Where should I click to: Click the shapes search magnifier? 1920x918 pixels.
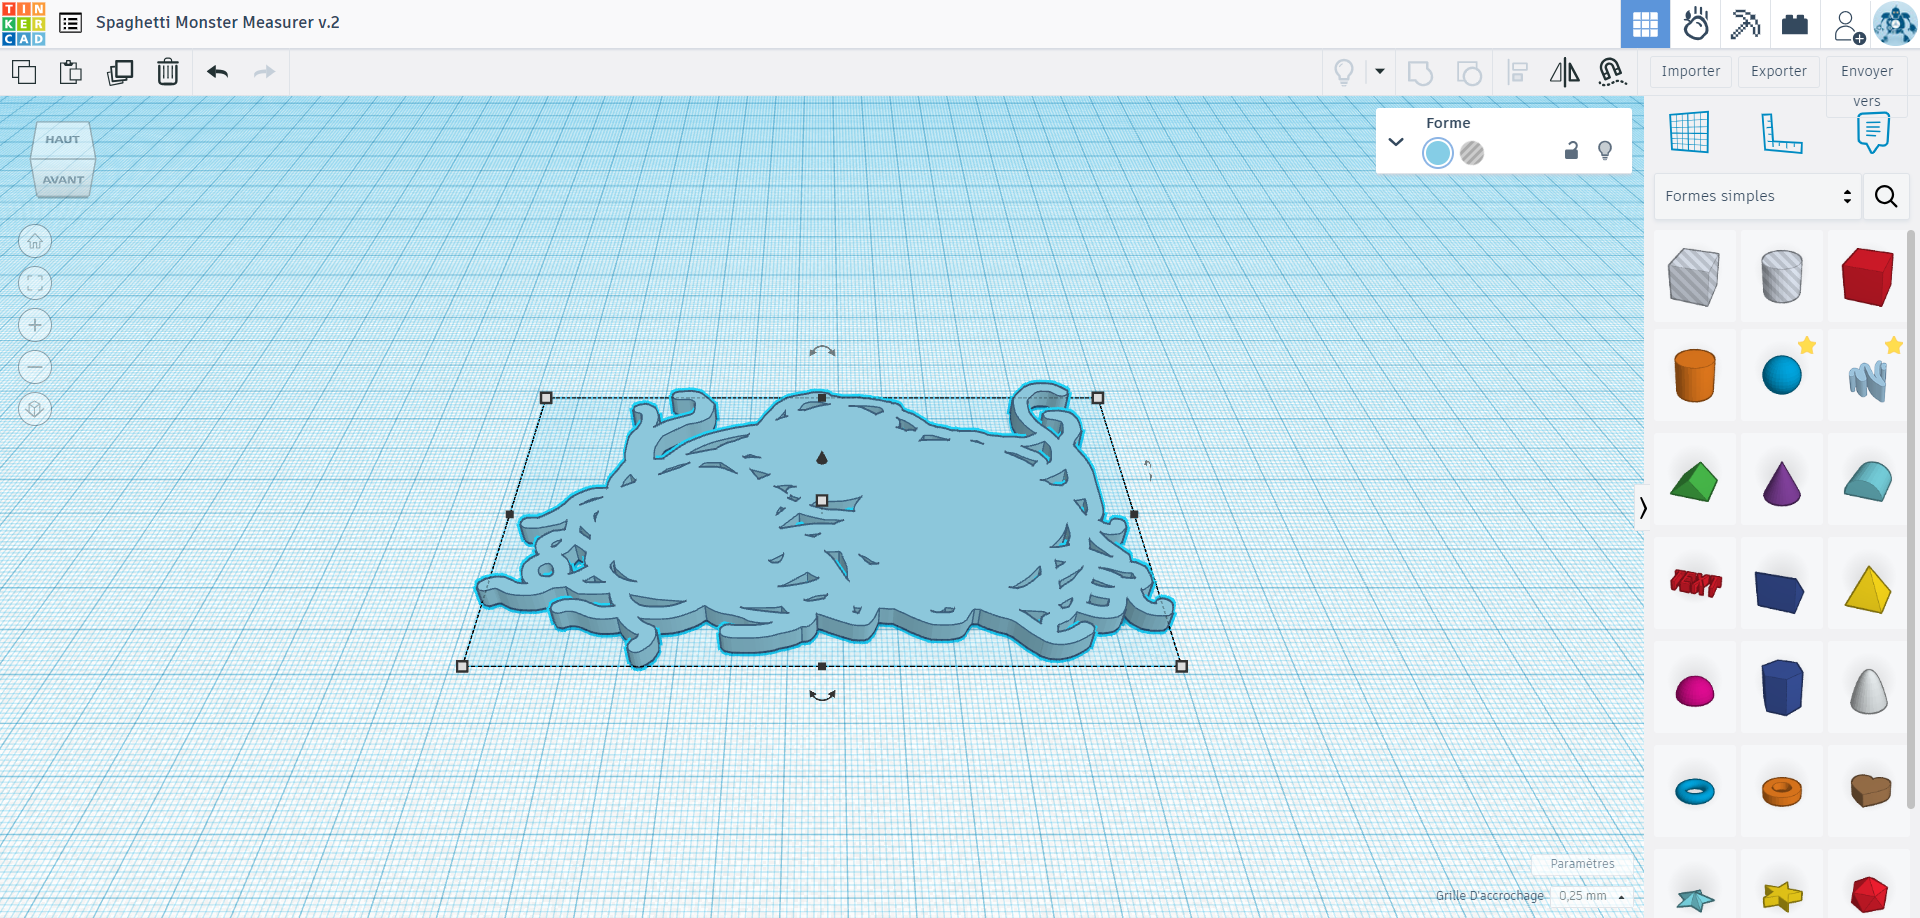coord(1886,196)
